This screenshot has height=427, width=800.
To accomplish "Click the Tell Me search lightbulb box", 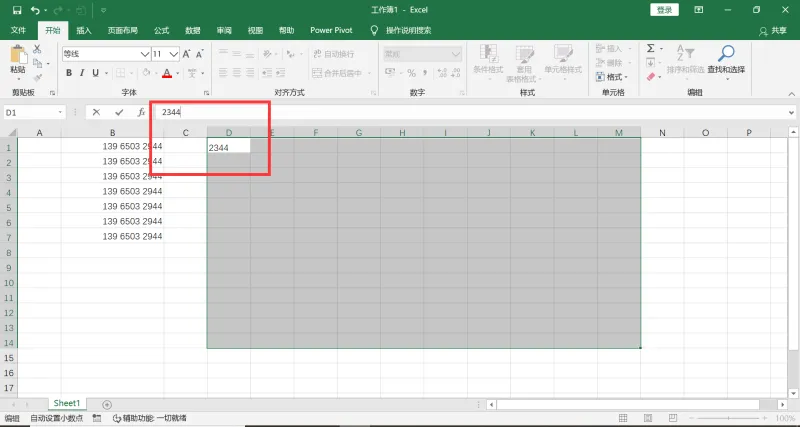I will [x=401, y=31].
